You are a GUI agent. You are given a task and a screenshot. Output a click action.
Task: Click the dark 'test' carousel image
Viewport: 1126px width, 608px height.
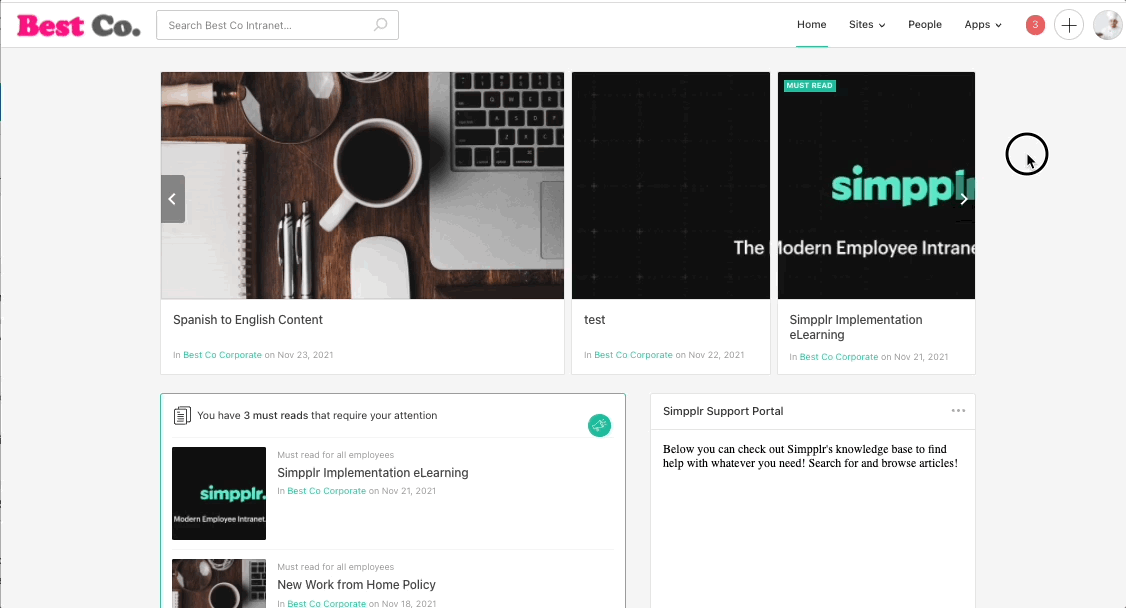671,185
